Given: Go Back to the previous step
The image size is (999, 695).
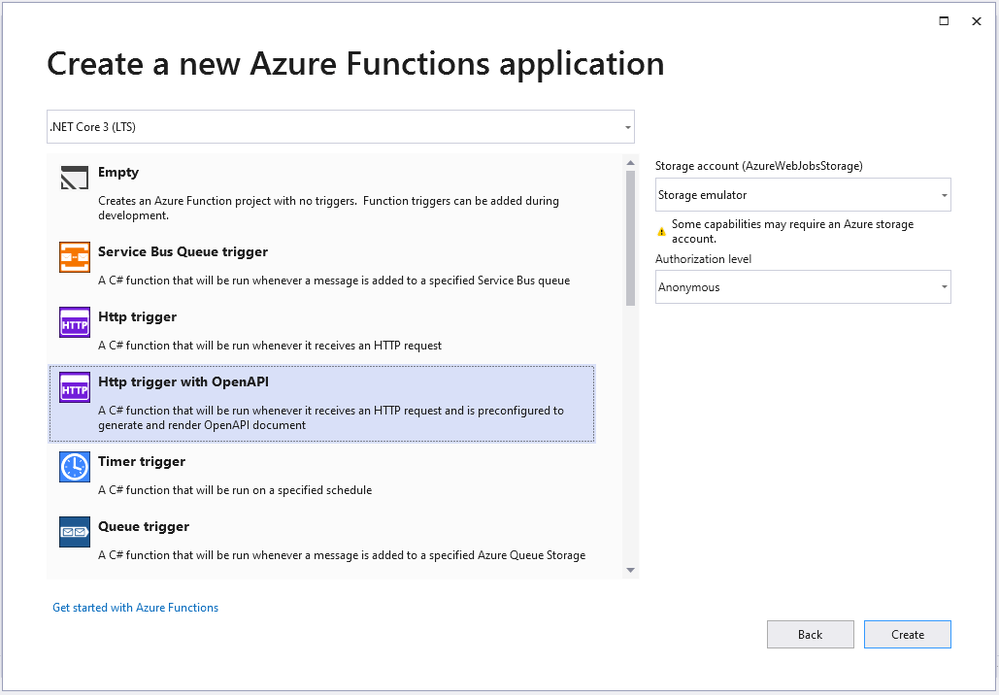Looking at the screenshot, I should pos(810,634).
